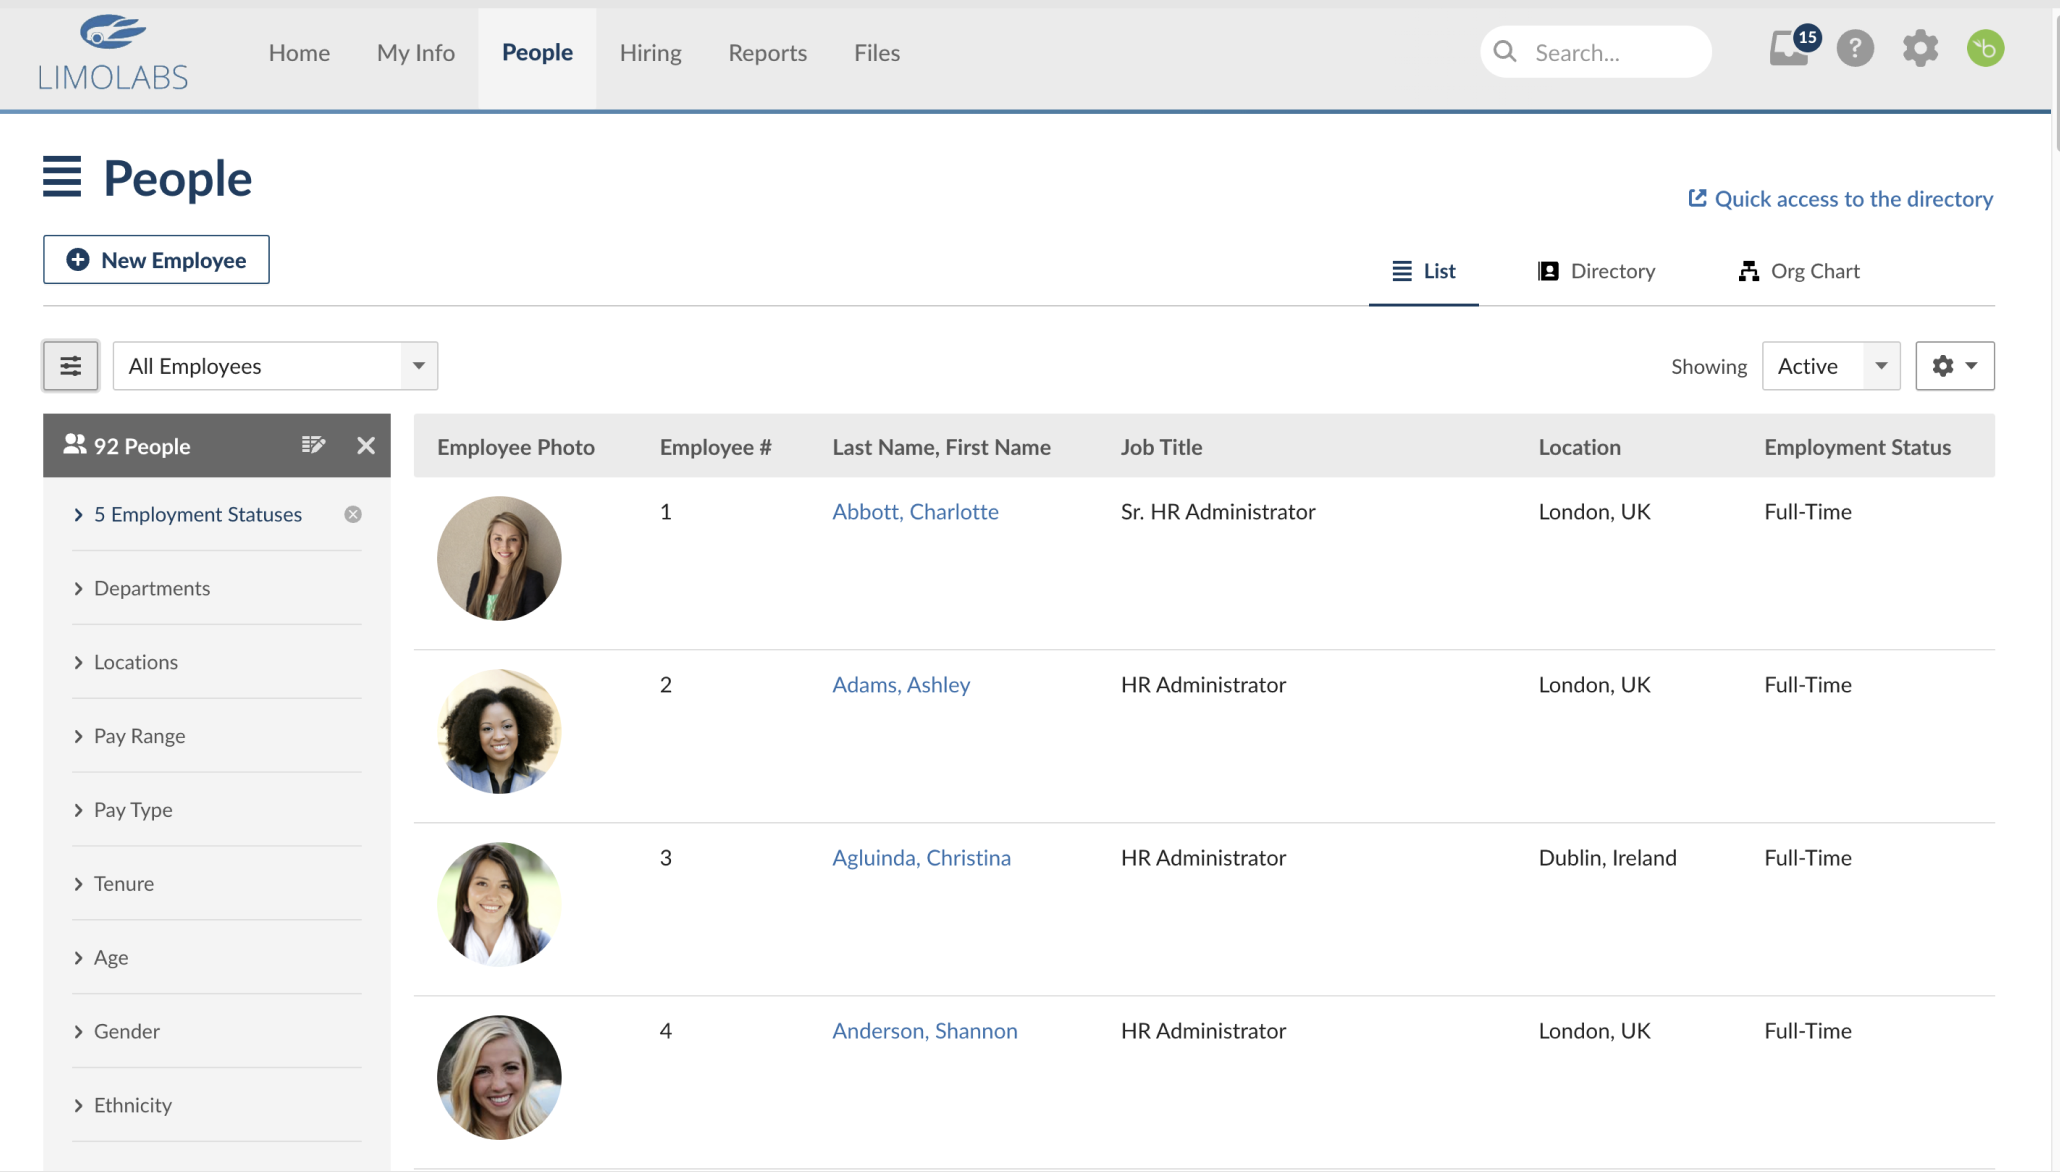This screenshot has height=1172, width=2060.
Task: Click the New Employee button
Action: (x=156, y=260)
